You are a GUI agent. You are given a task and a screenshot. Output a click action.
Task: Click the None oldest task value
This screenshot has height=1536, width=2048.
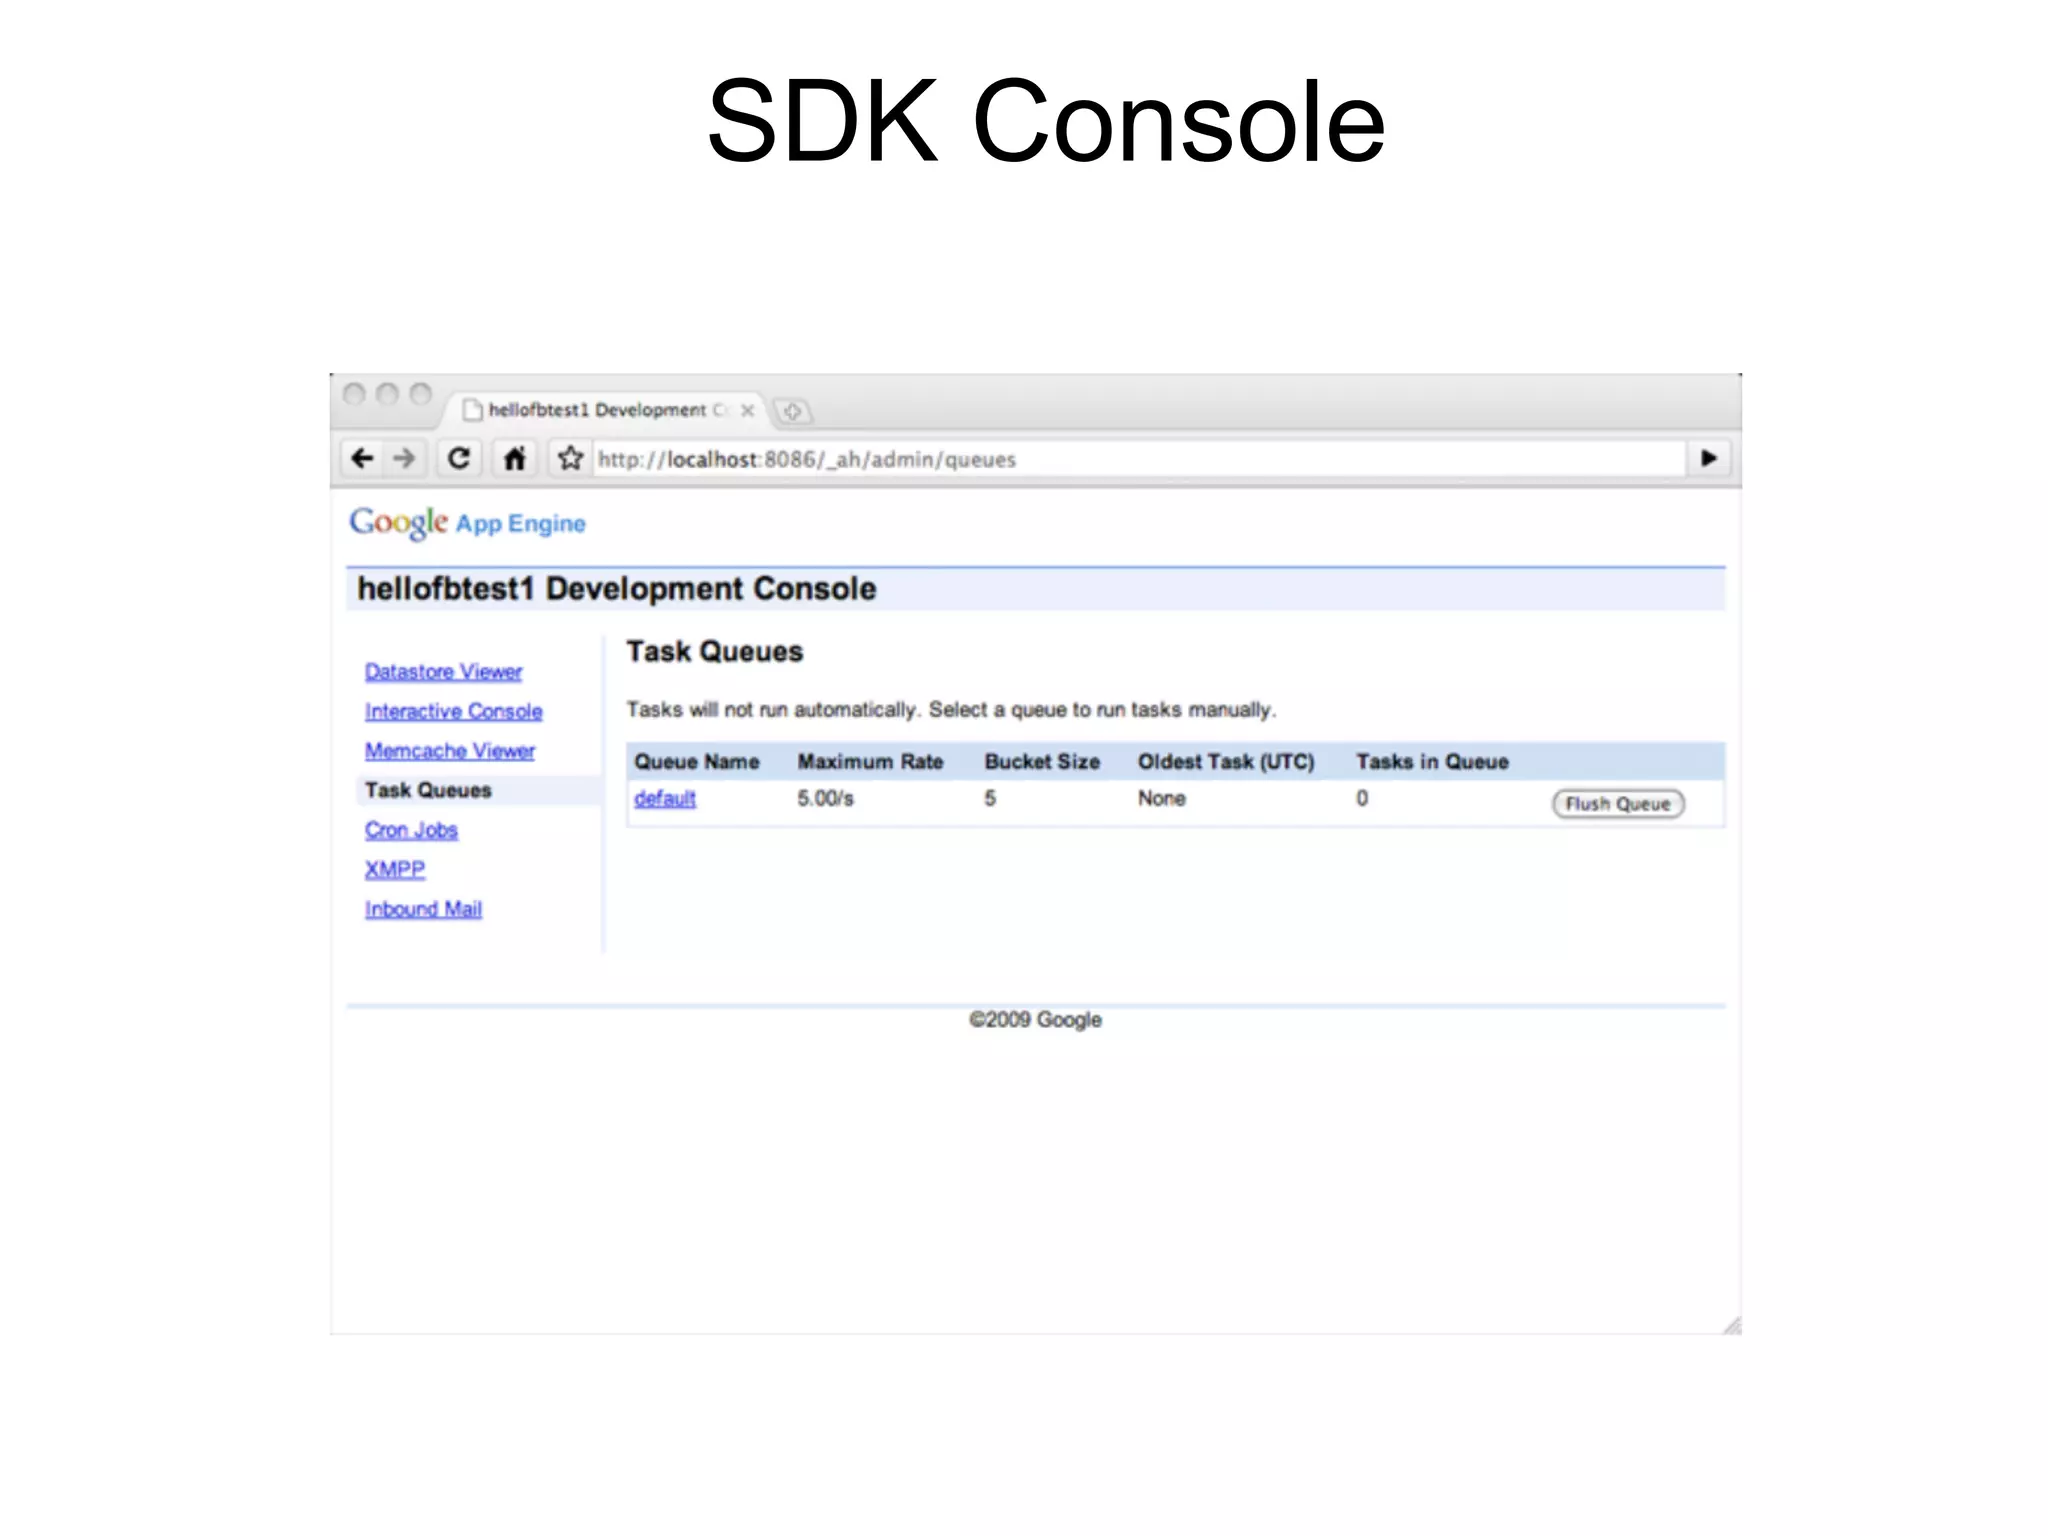[x=1161, y=798]
